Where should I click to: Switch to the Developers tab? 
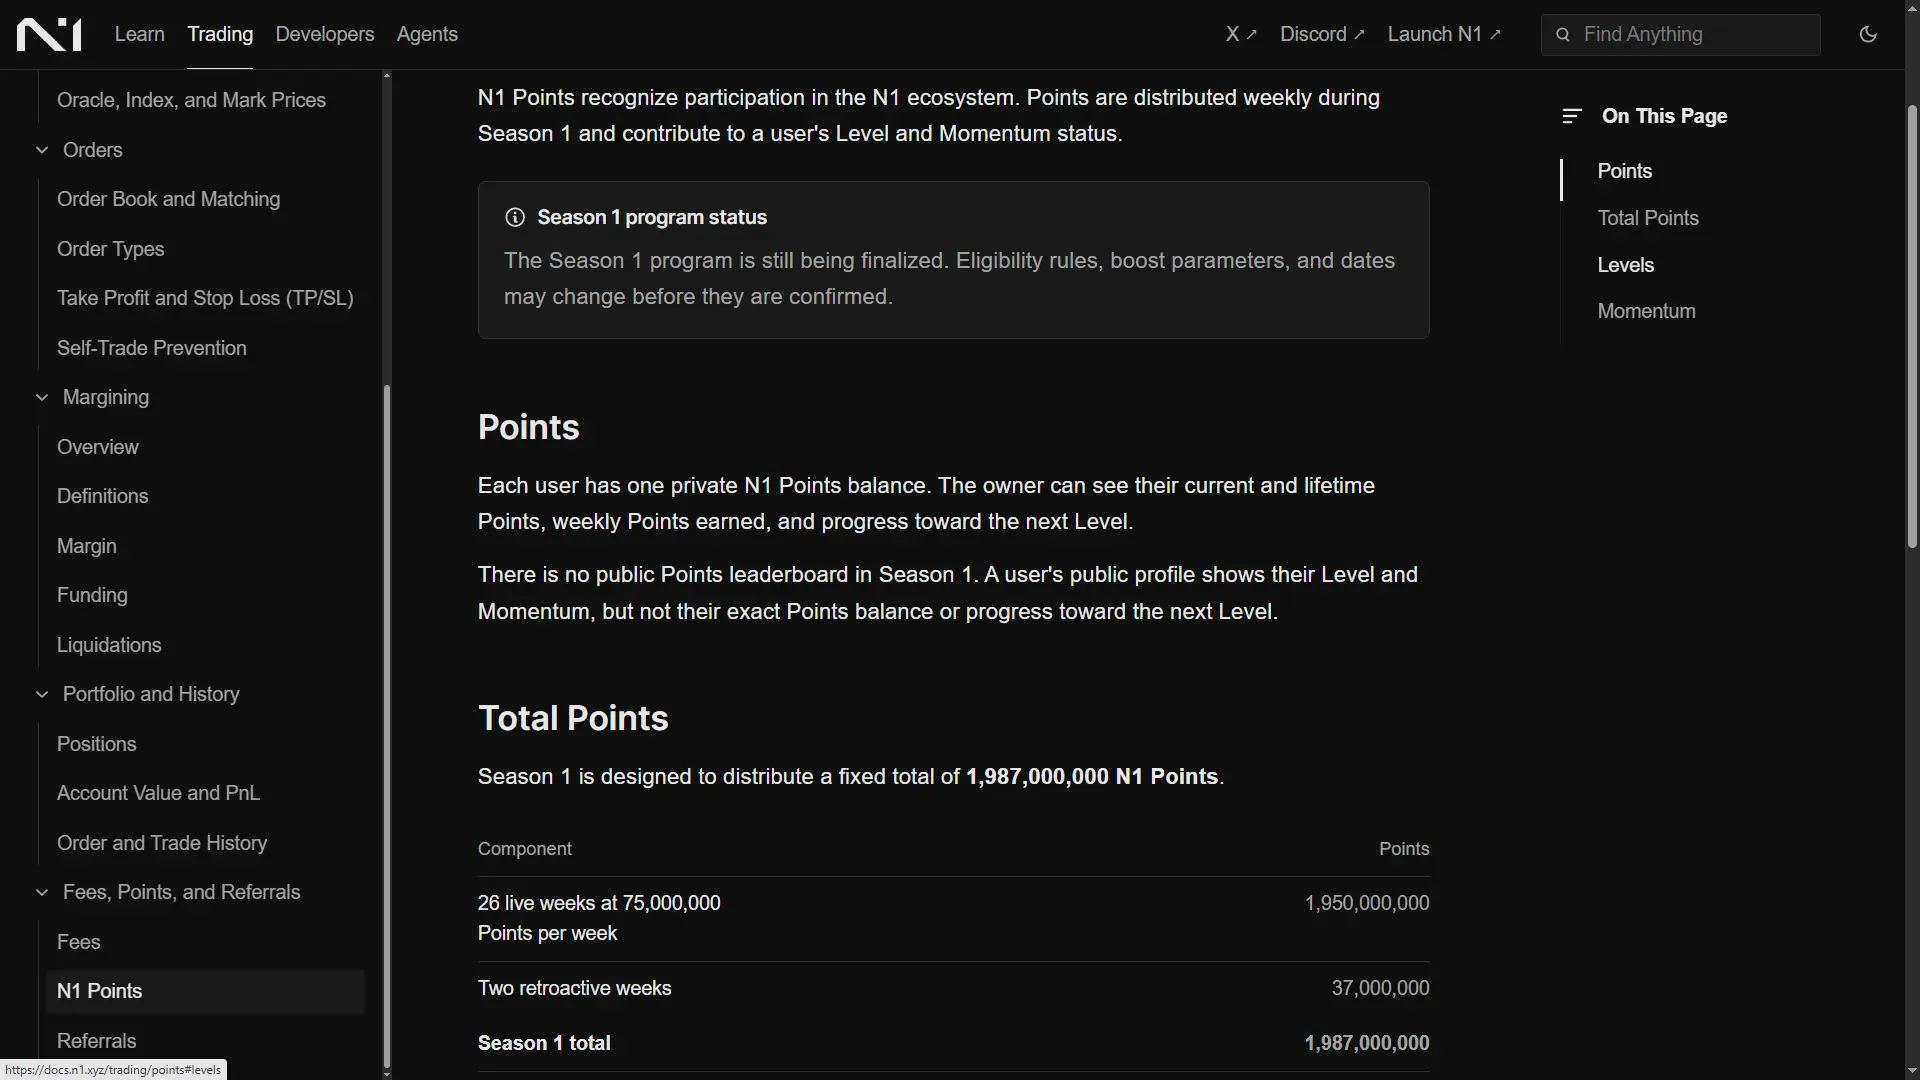[x=324, y=34]
